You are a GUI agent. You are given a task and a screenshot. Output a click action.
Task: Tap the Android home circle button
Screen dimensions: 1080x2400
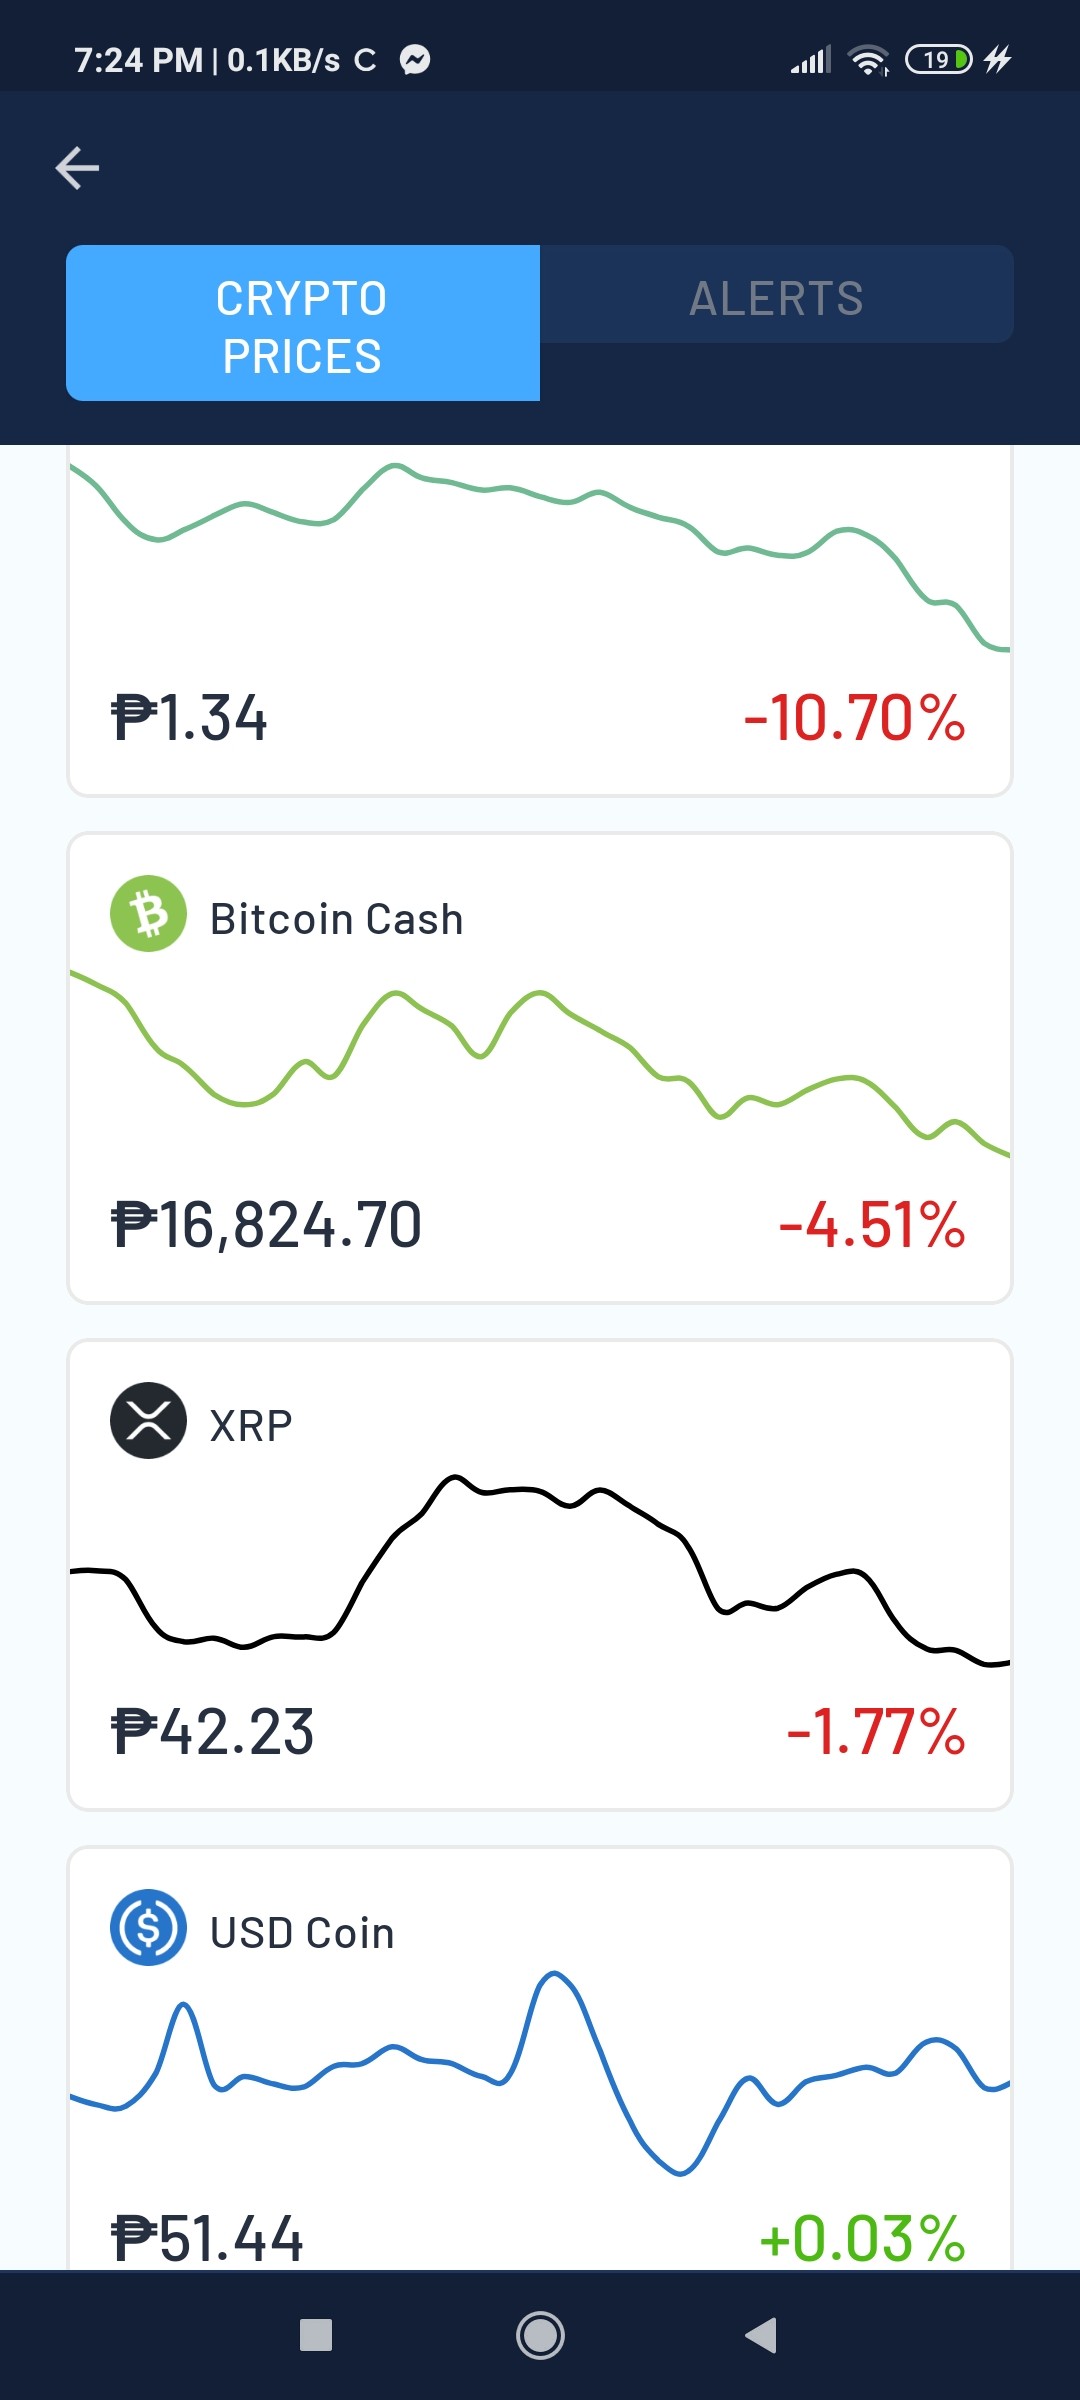coord(540,2336)
